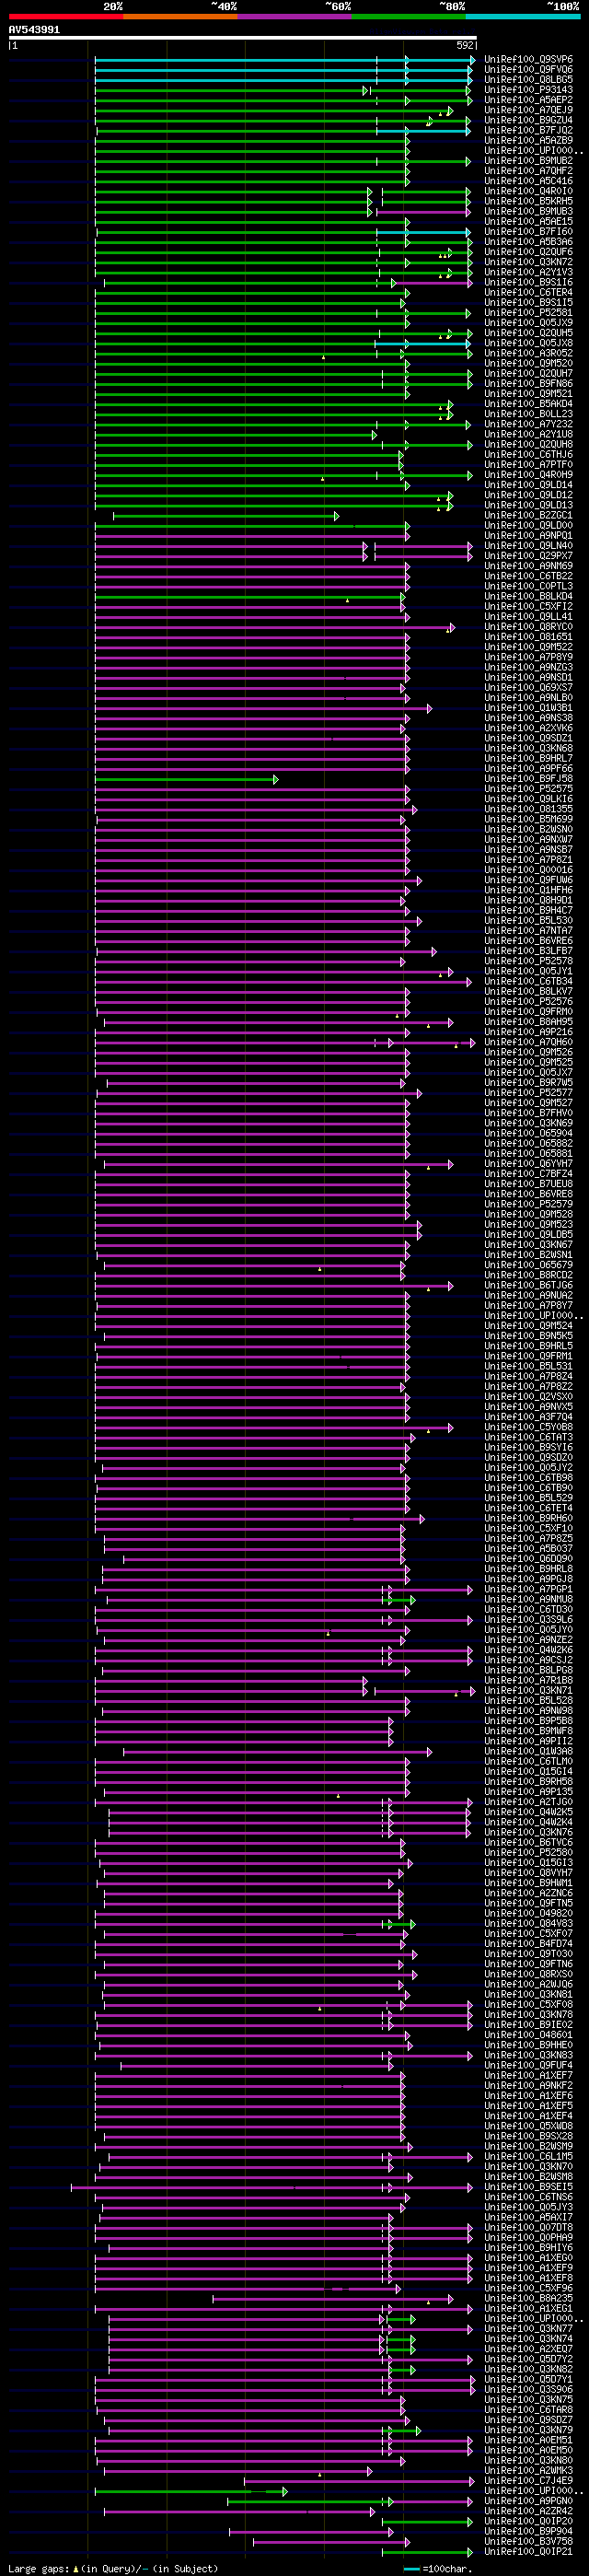This screenshot has height=2576, width=589.
Task: Select the UniRef100_B3V758 label
Action: [528, 2542]
